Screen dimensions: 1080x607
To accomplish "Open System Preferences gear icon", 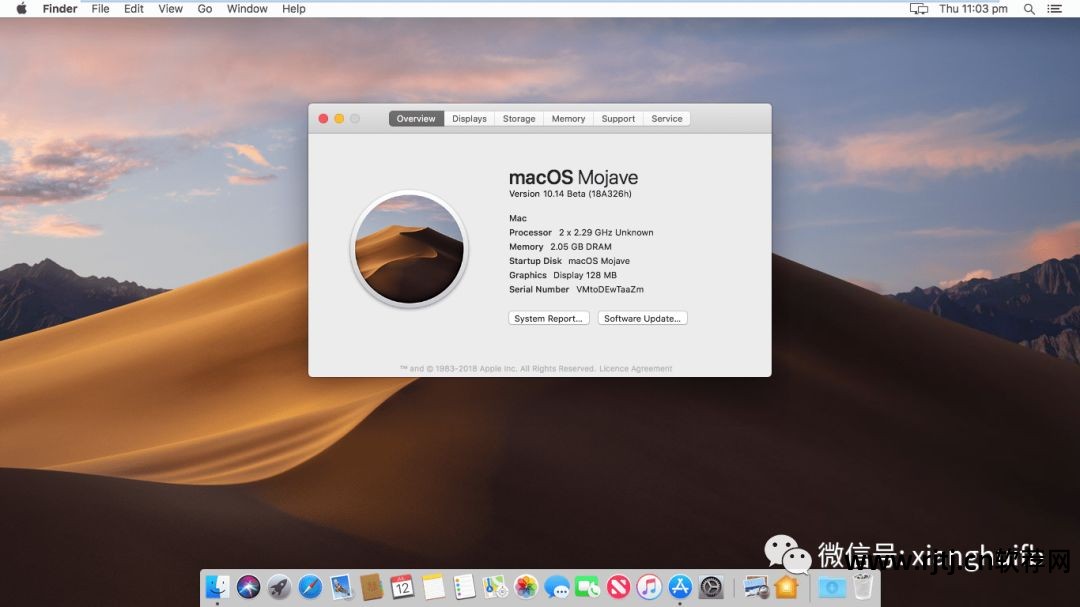I will tap(711, 587).
